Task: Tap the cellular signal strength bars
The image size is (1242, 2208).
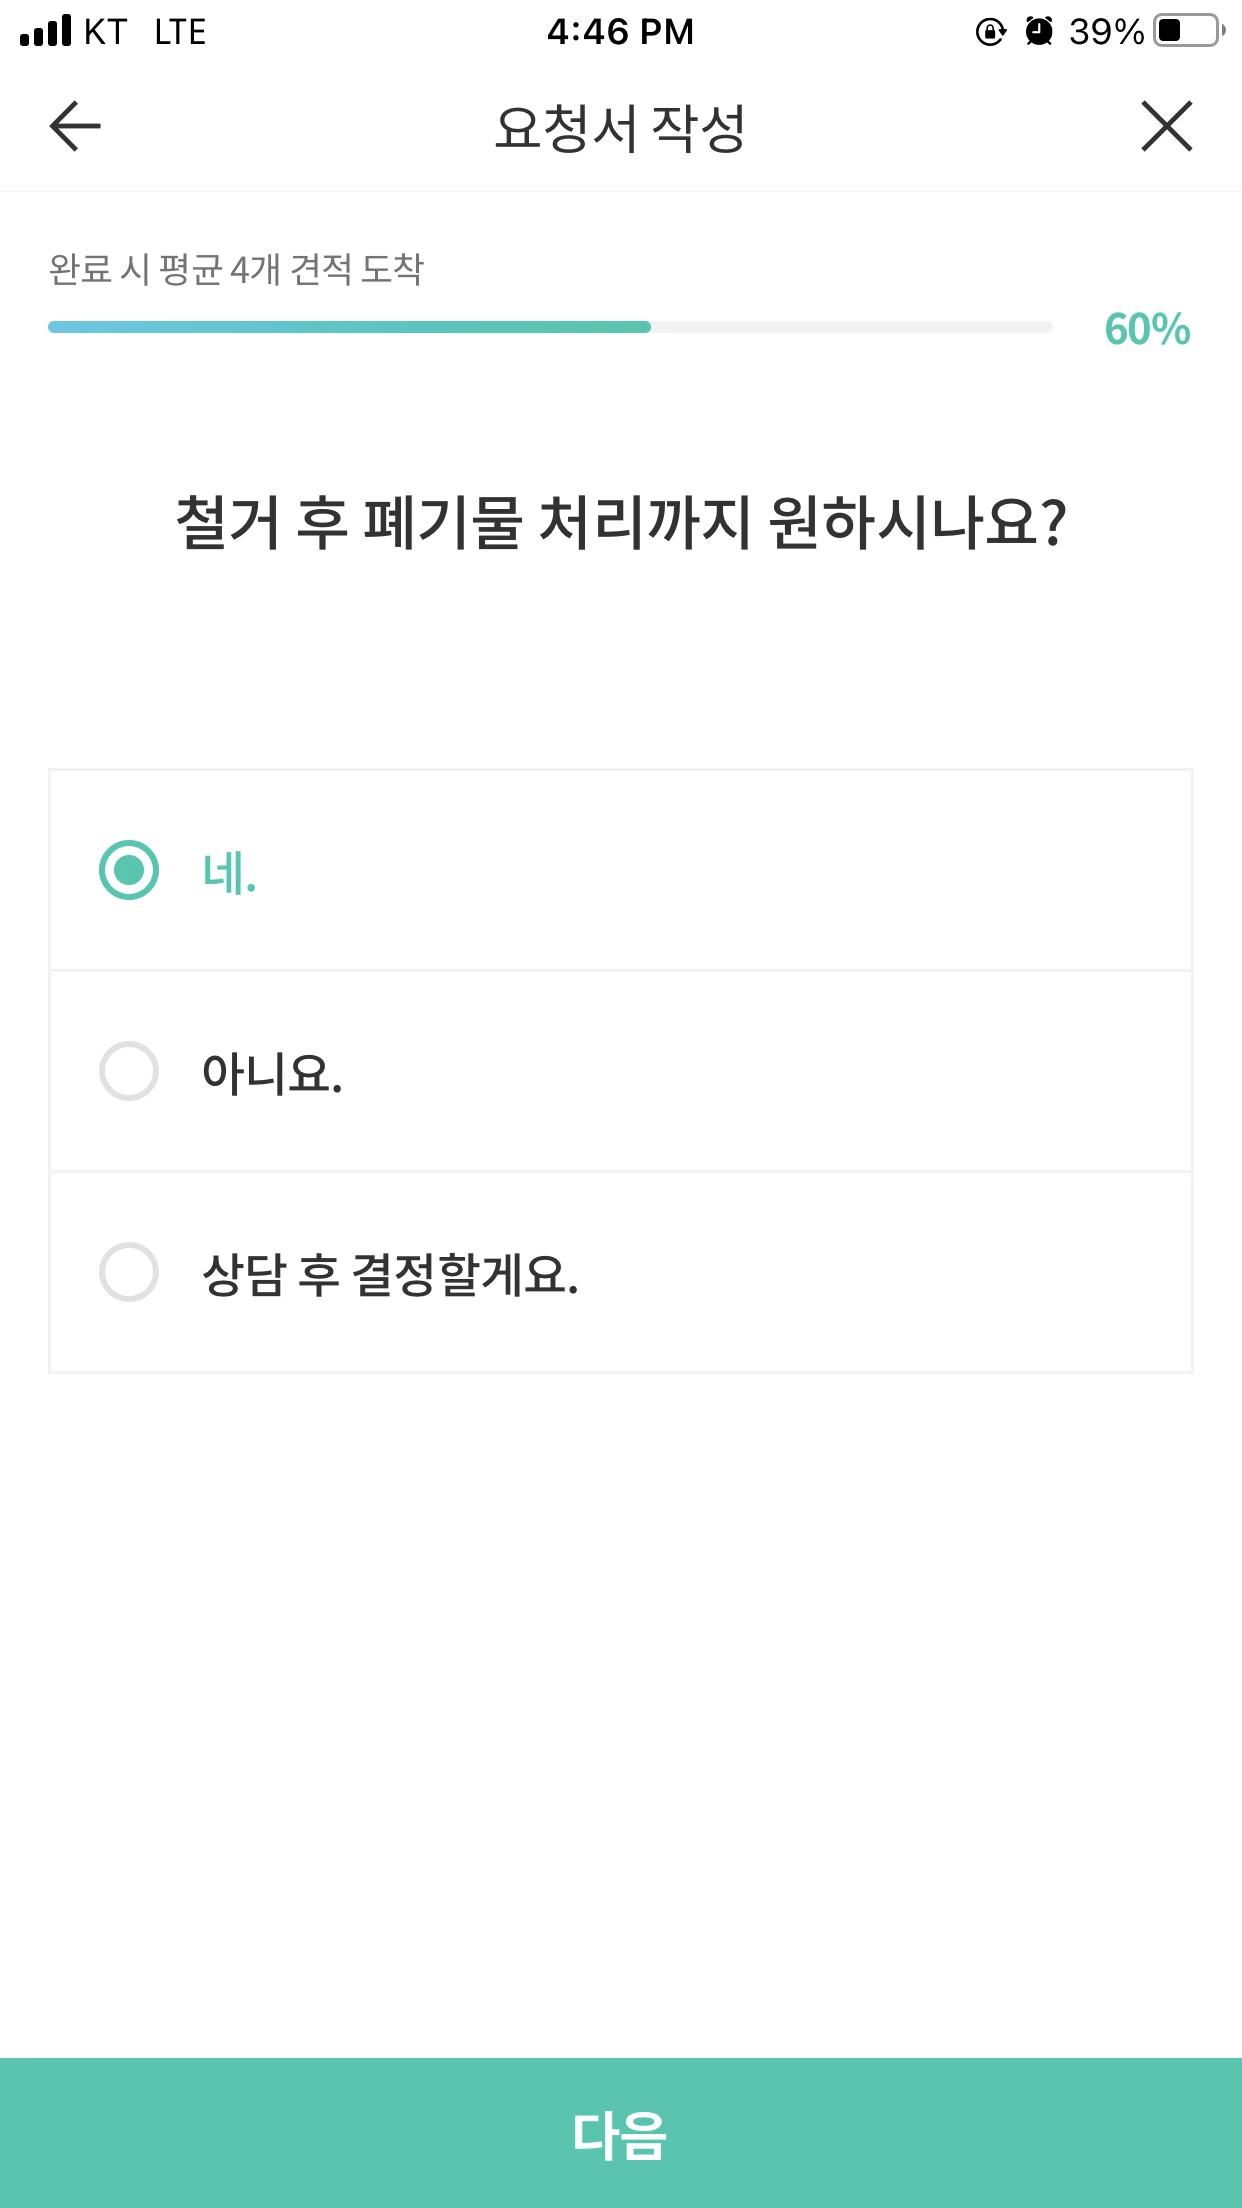Action: pyautogui.click(x=46, y=31)
